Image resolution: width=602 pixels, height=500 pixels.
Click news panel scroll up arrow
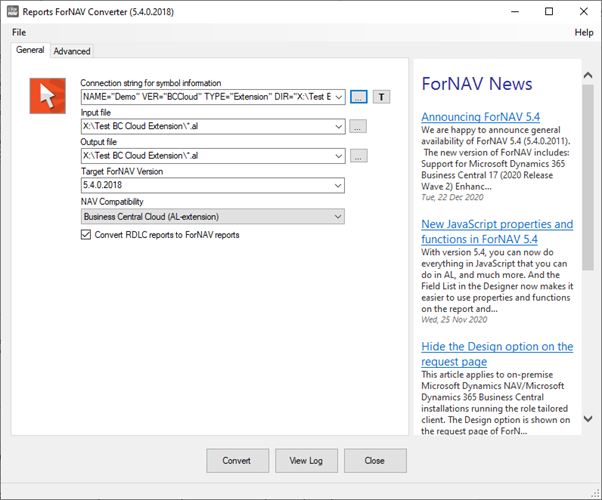(x=588, y=75)
